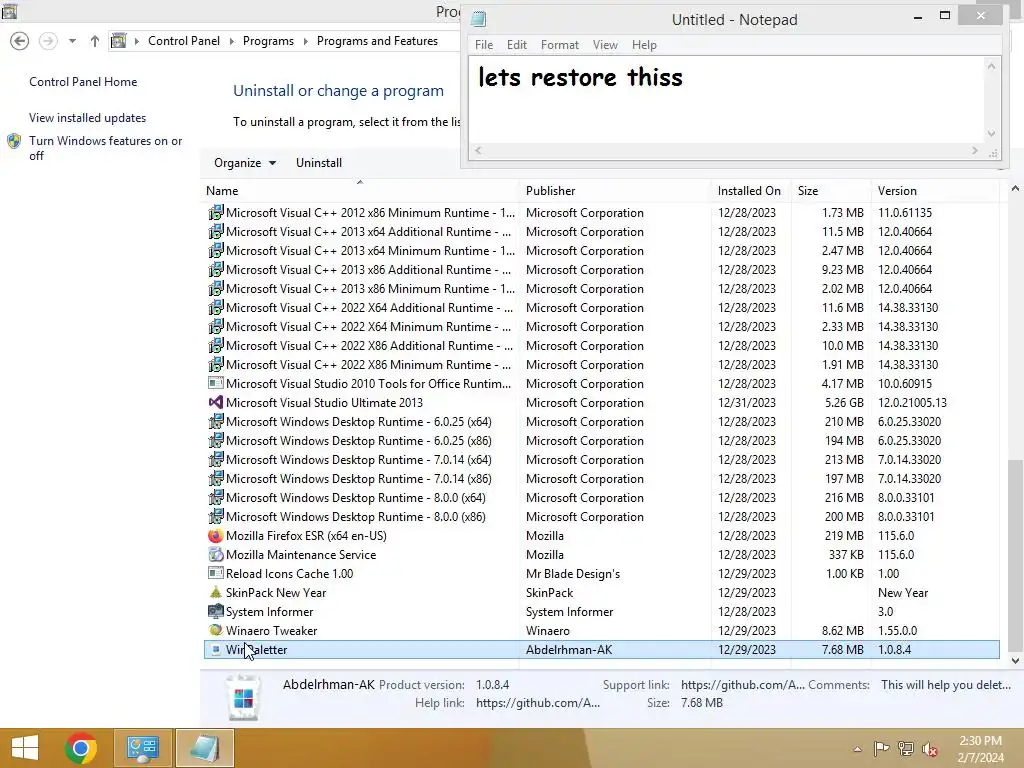Open the recent locations dropdown arrow

[72, 41]
